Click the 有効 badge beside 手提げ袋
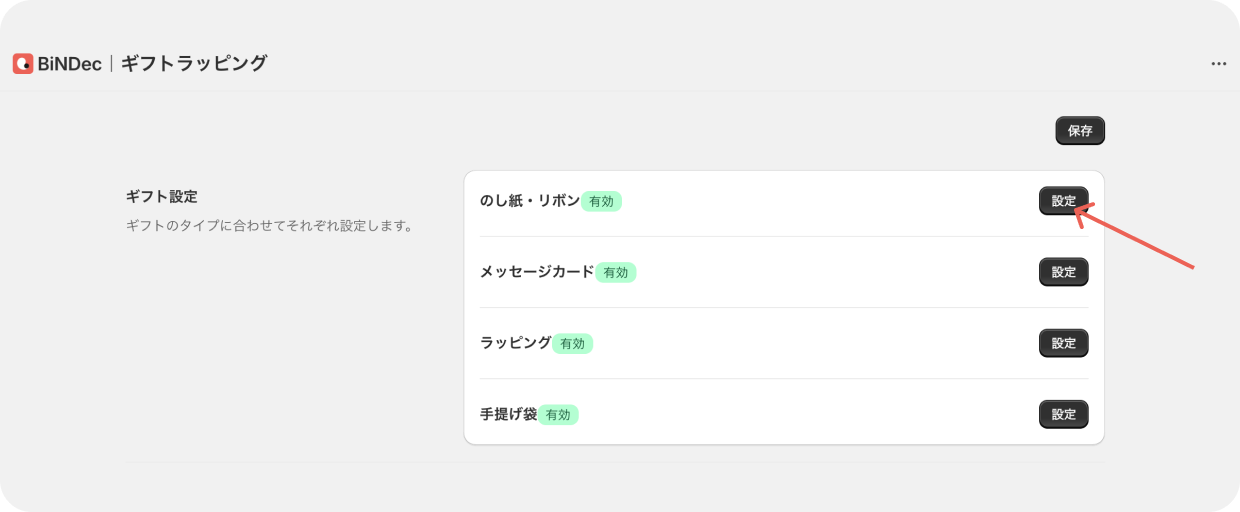 pos(559,414)
